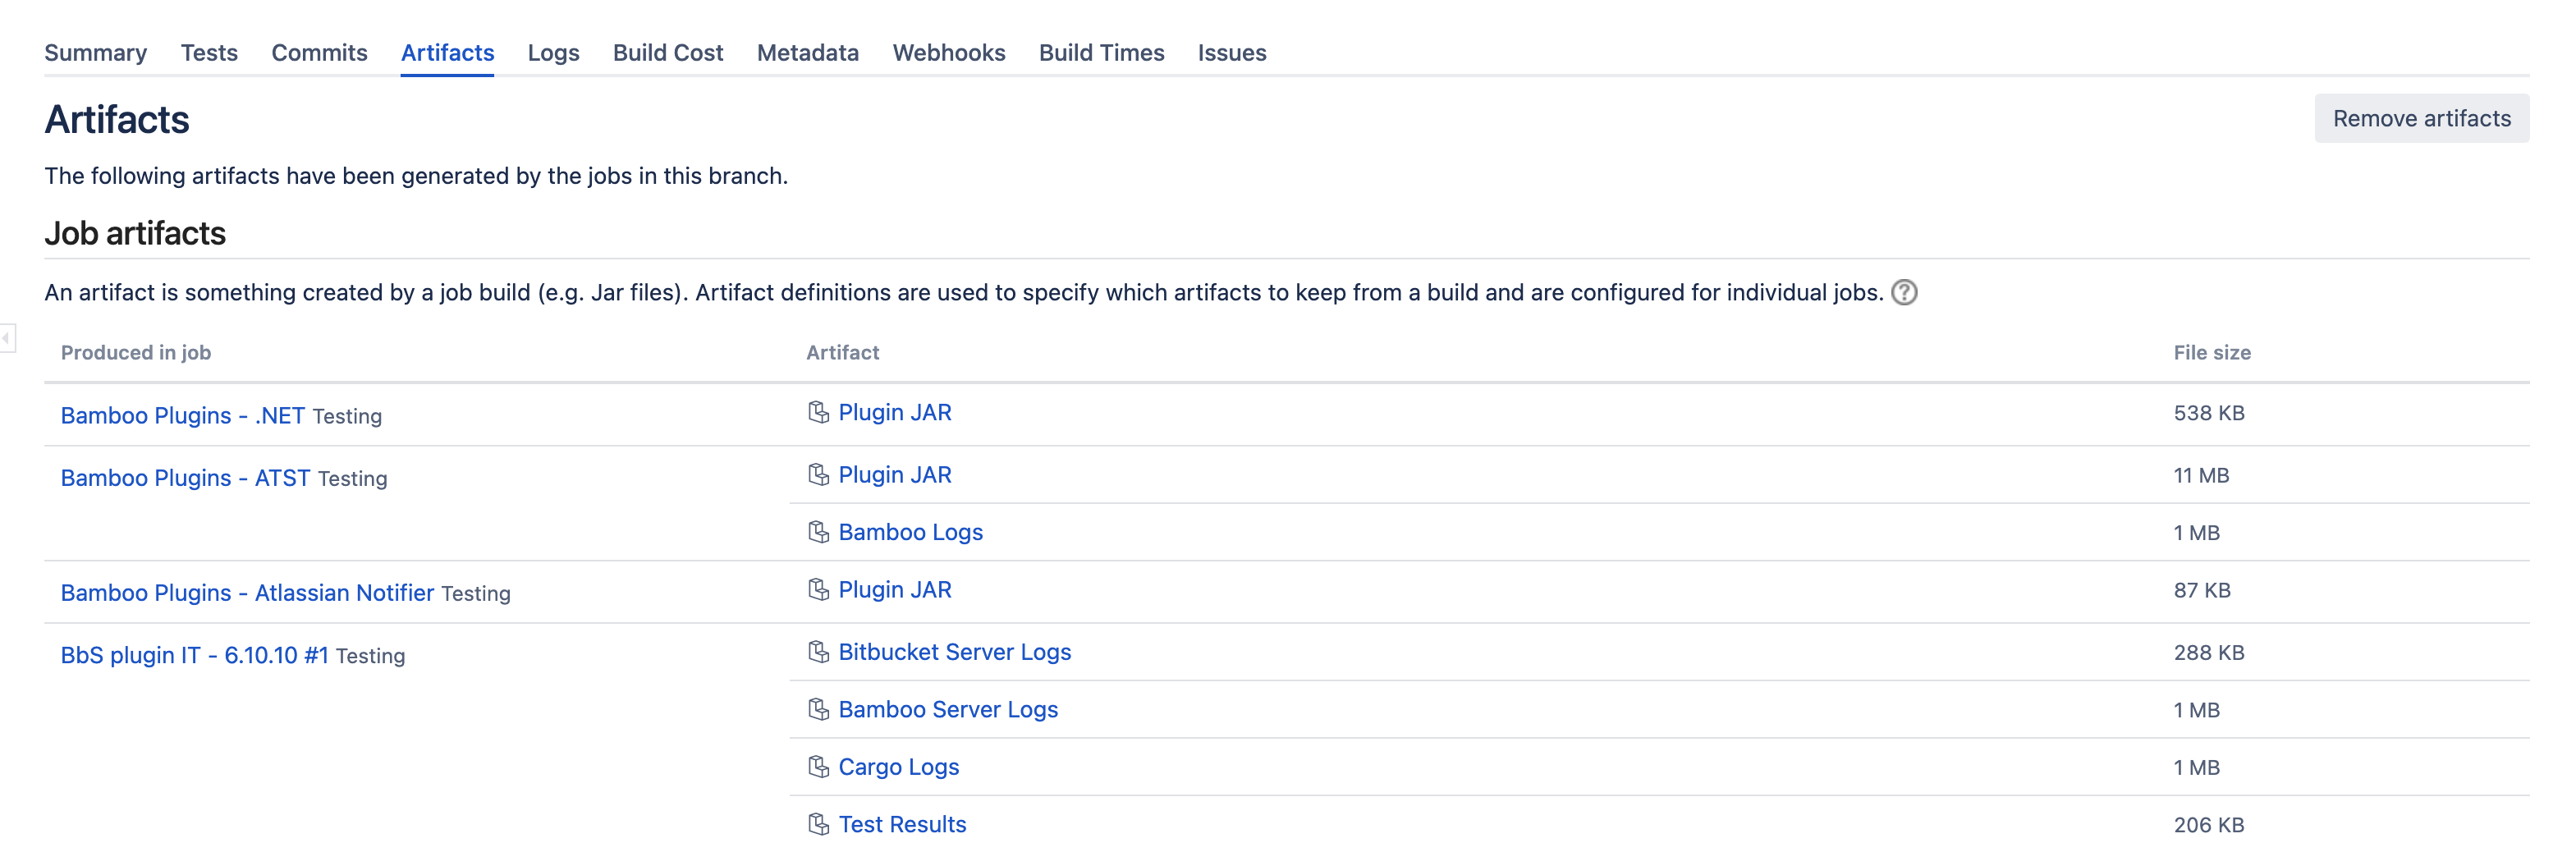Viewport: 2576px width, 852px height.
Task: Click the 206 KB file size value
Action: pos(2208,825)
